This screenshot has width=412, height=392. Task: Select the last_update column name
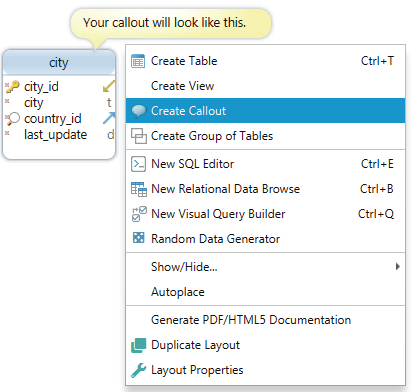click(56, 135)
